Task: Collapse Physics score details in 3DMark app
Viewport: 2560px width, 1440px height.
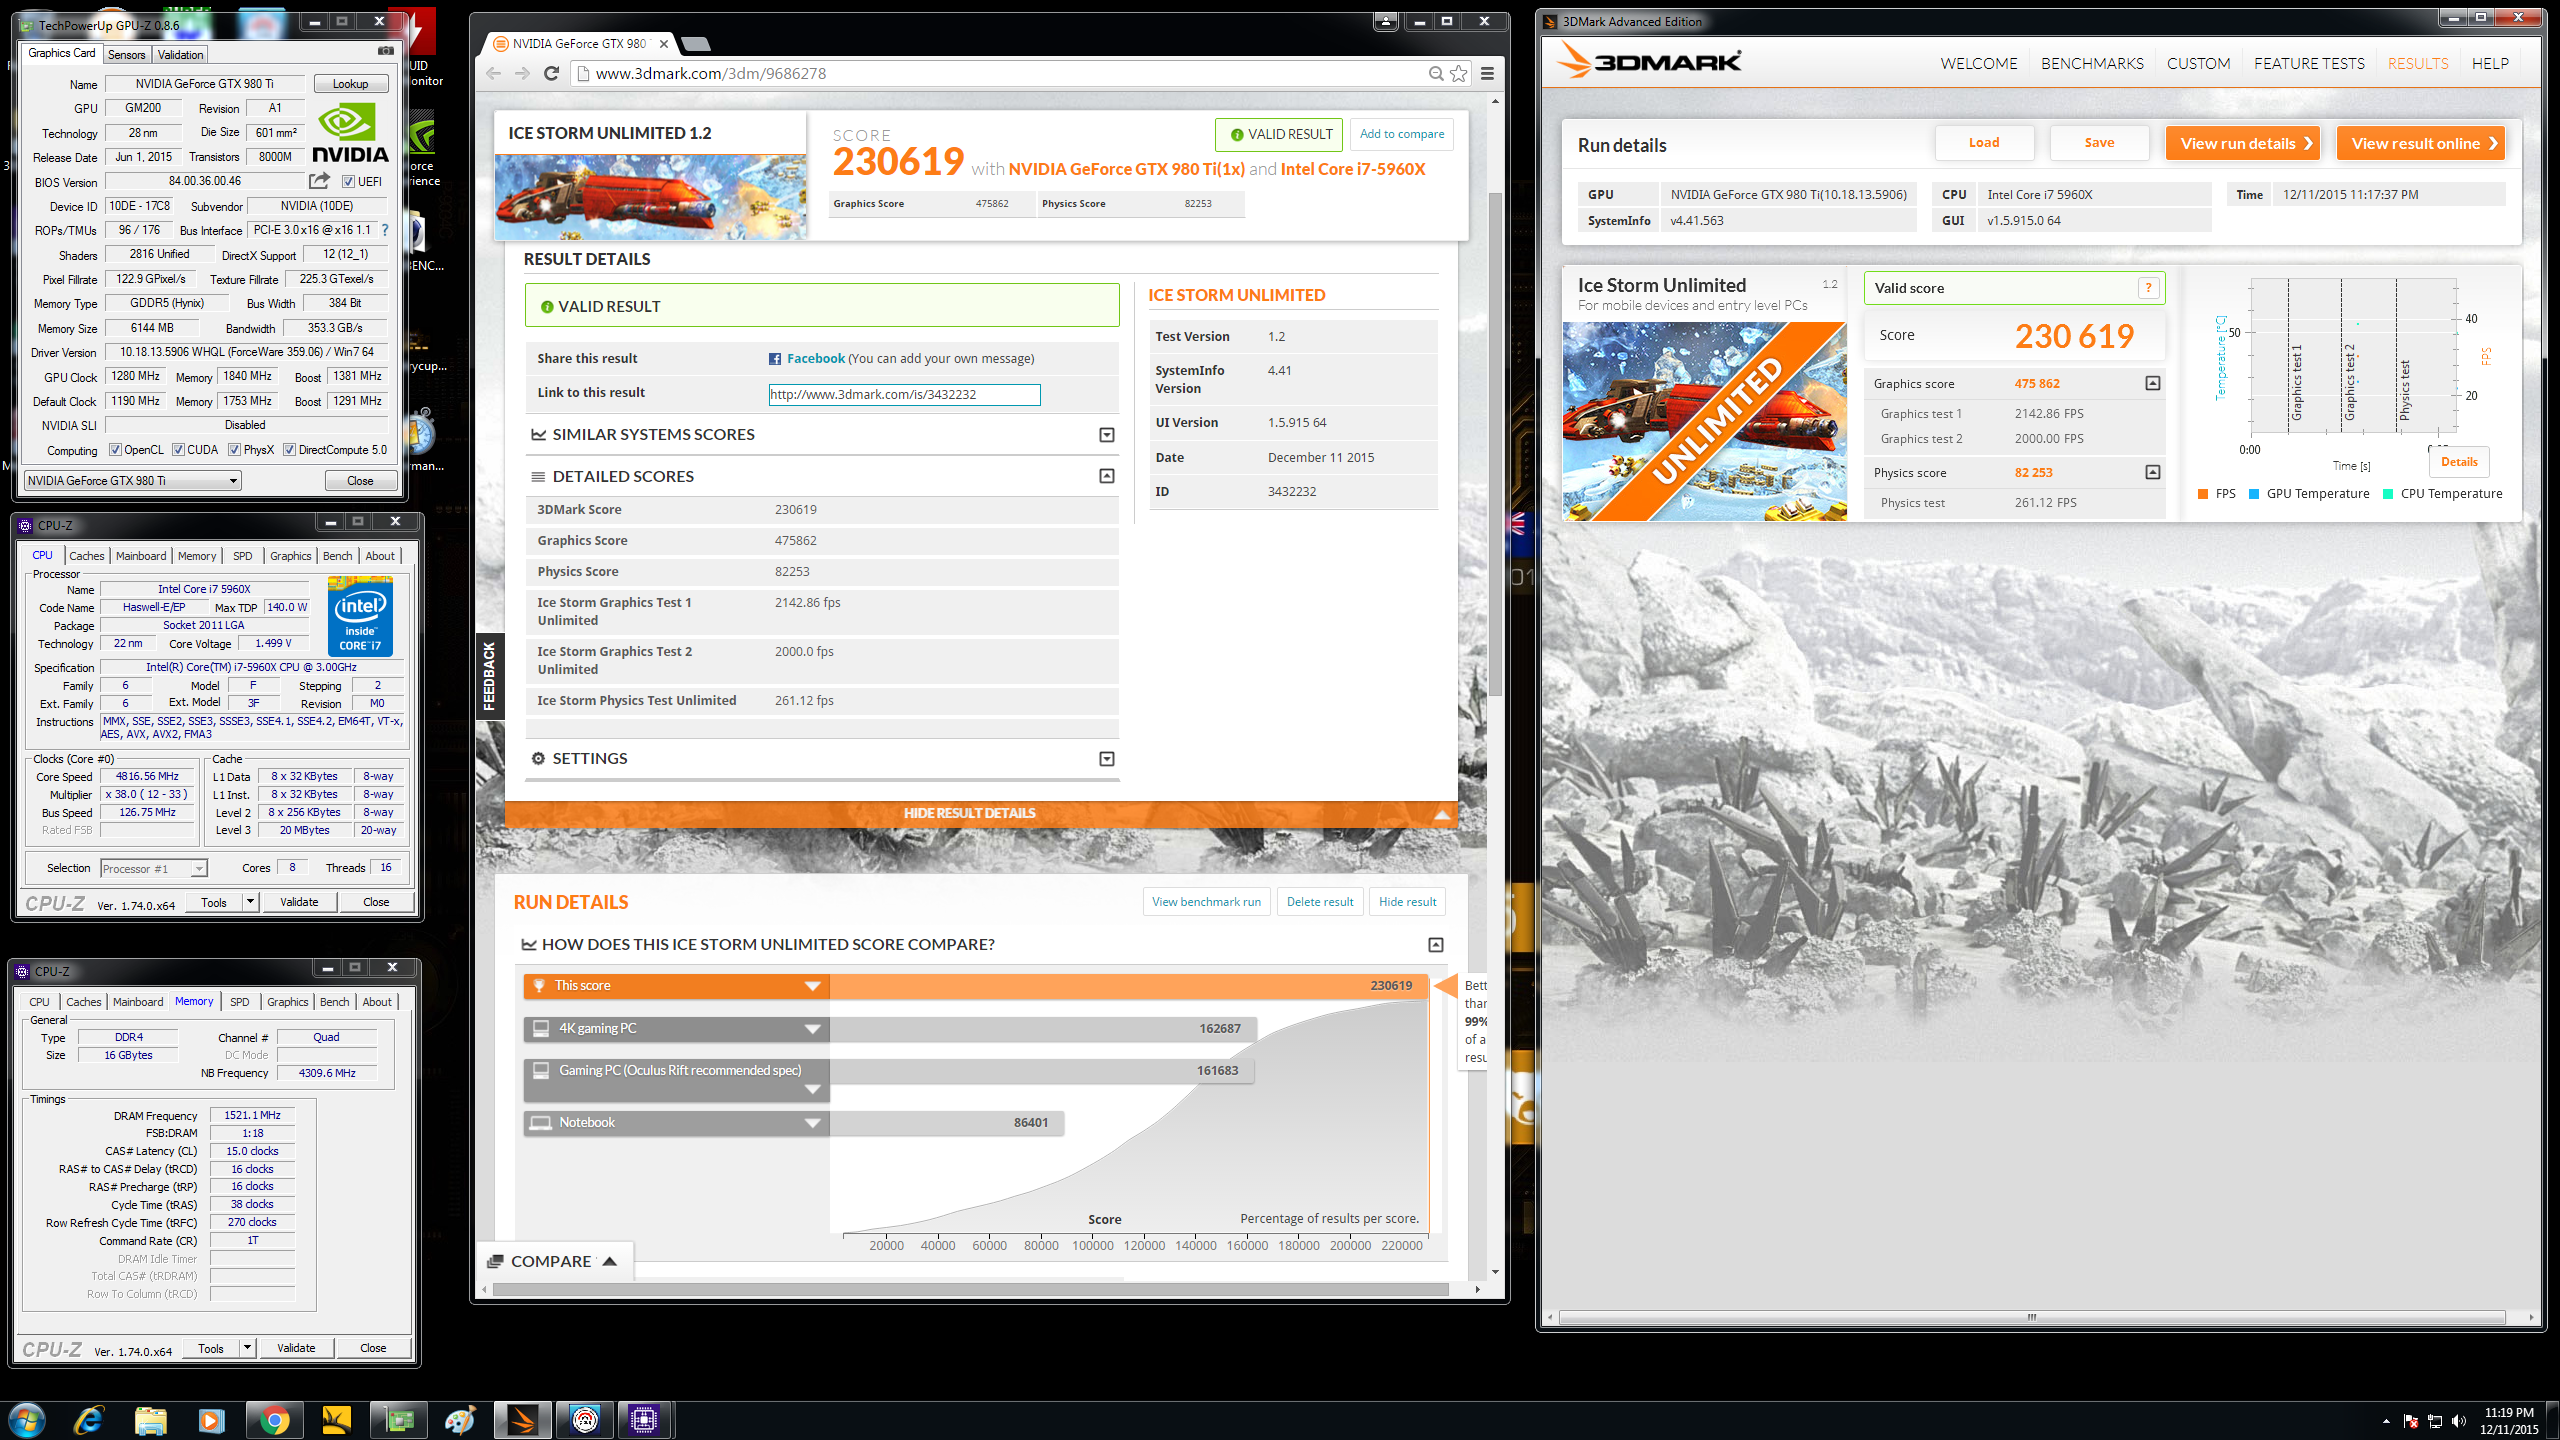Action: click(x=2153, y=472)
